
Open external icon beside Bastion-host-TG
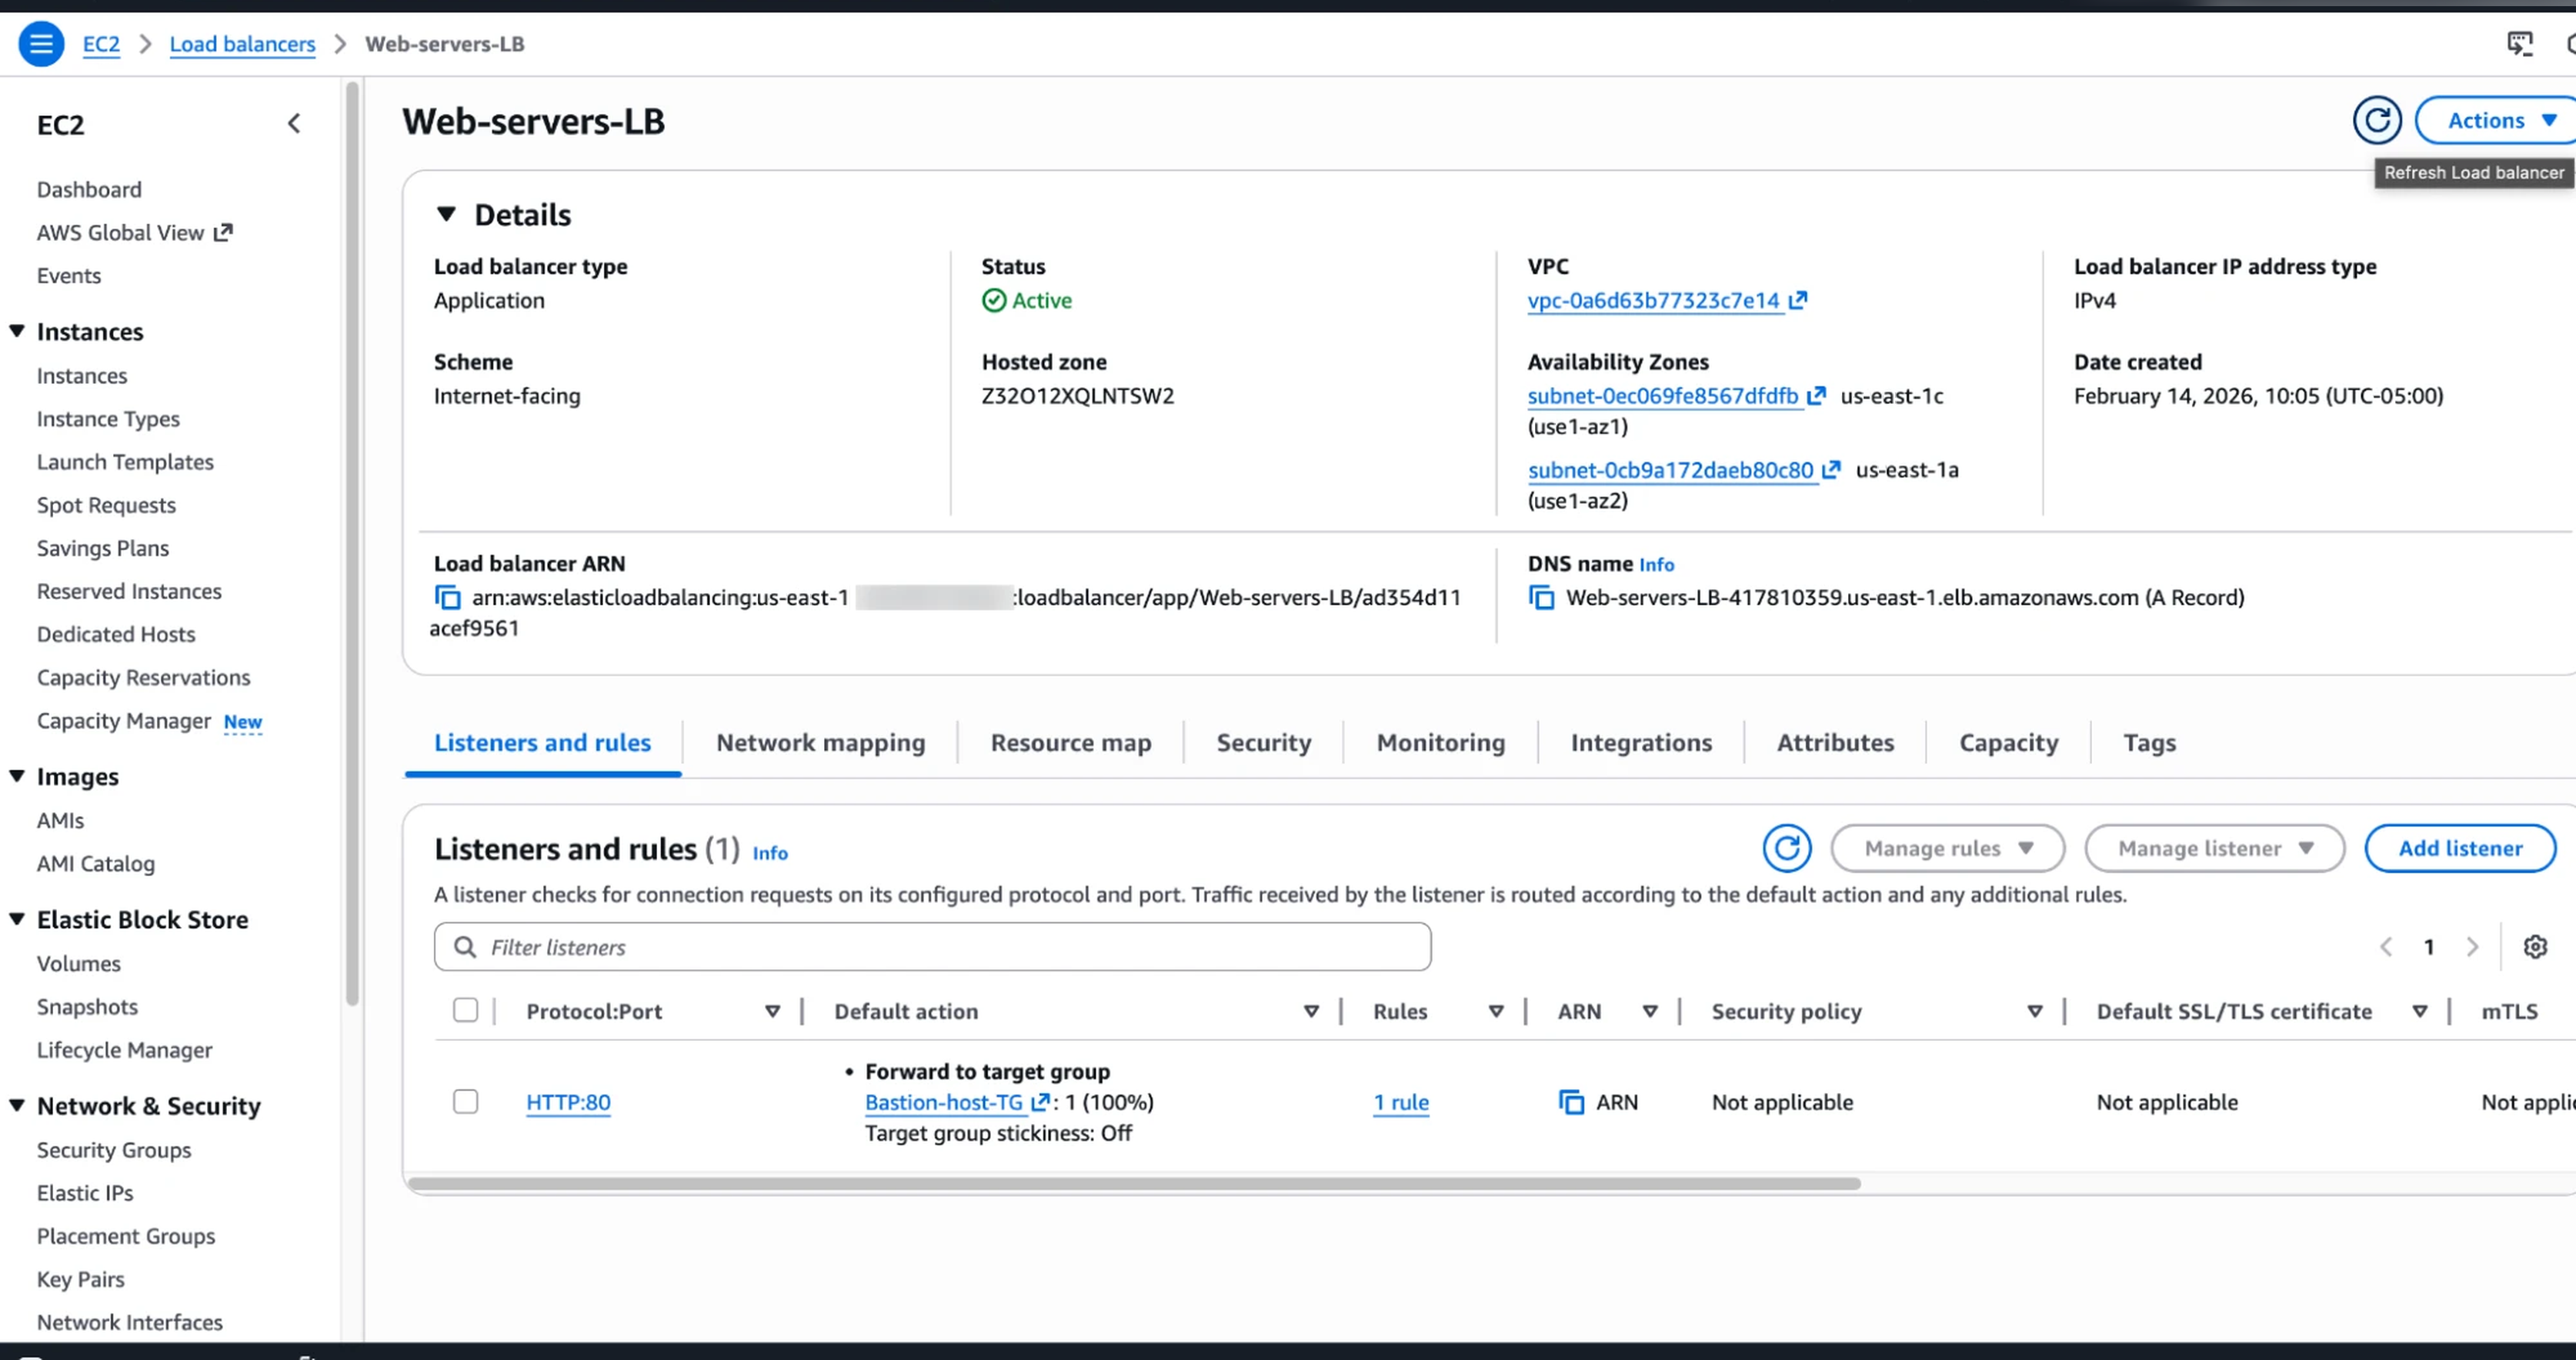pos(1040,1102)
